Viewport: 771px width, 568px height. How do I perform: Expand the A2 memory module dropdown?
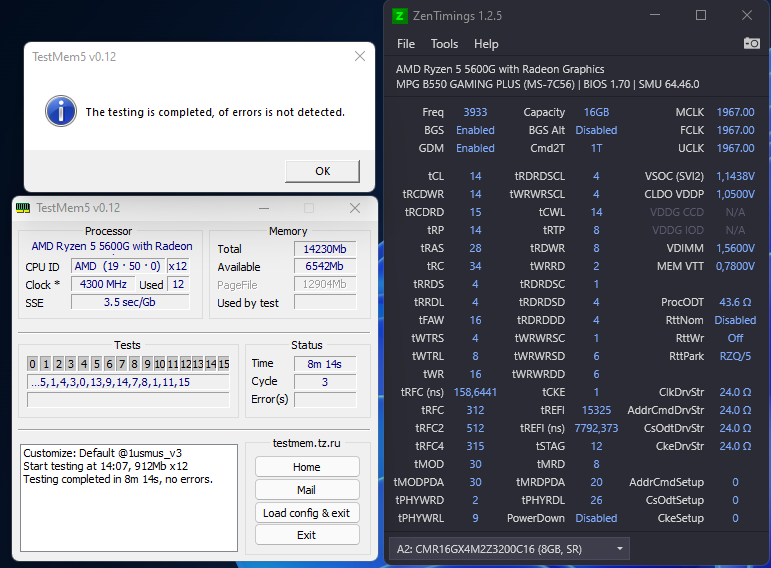(x=620, y=549)
